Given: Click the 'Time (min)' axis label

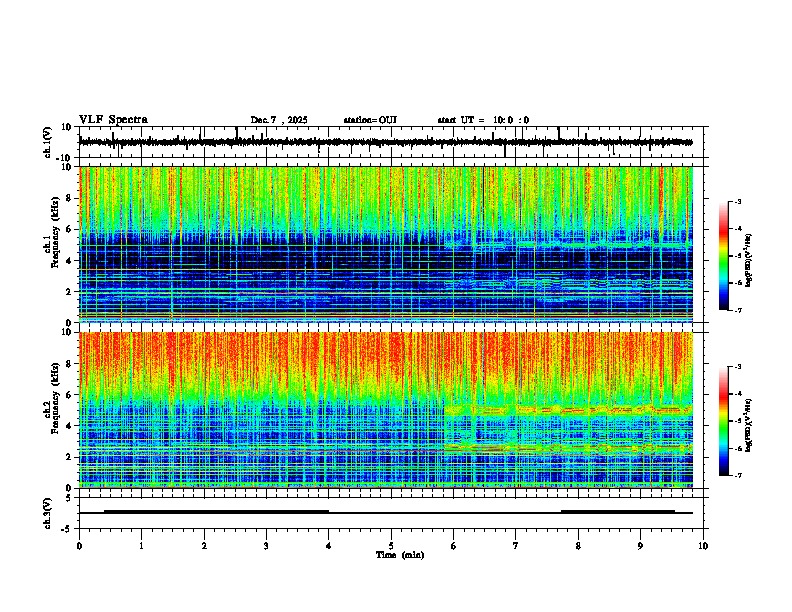Looking at the screenshot, I should (400, 555).
